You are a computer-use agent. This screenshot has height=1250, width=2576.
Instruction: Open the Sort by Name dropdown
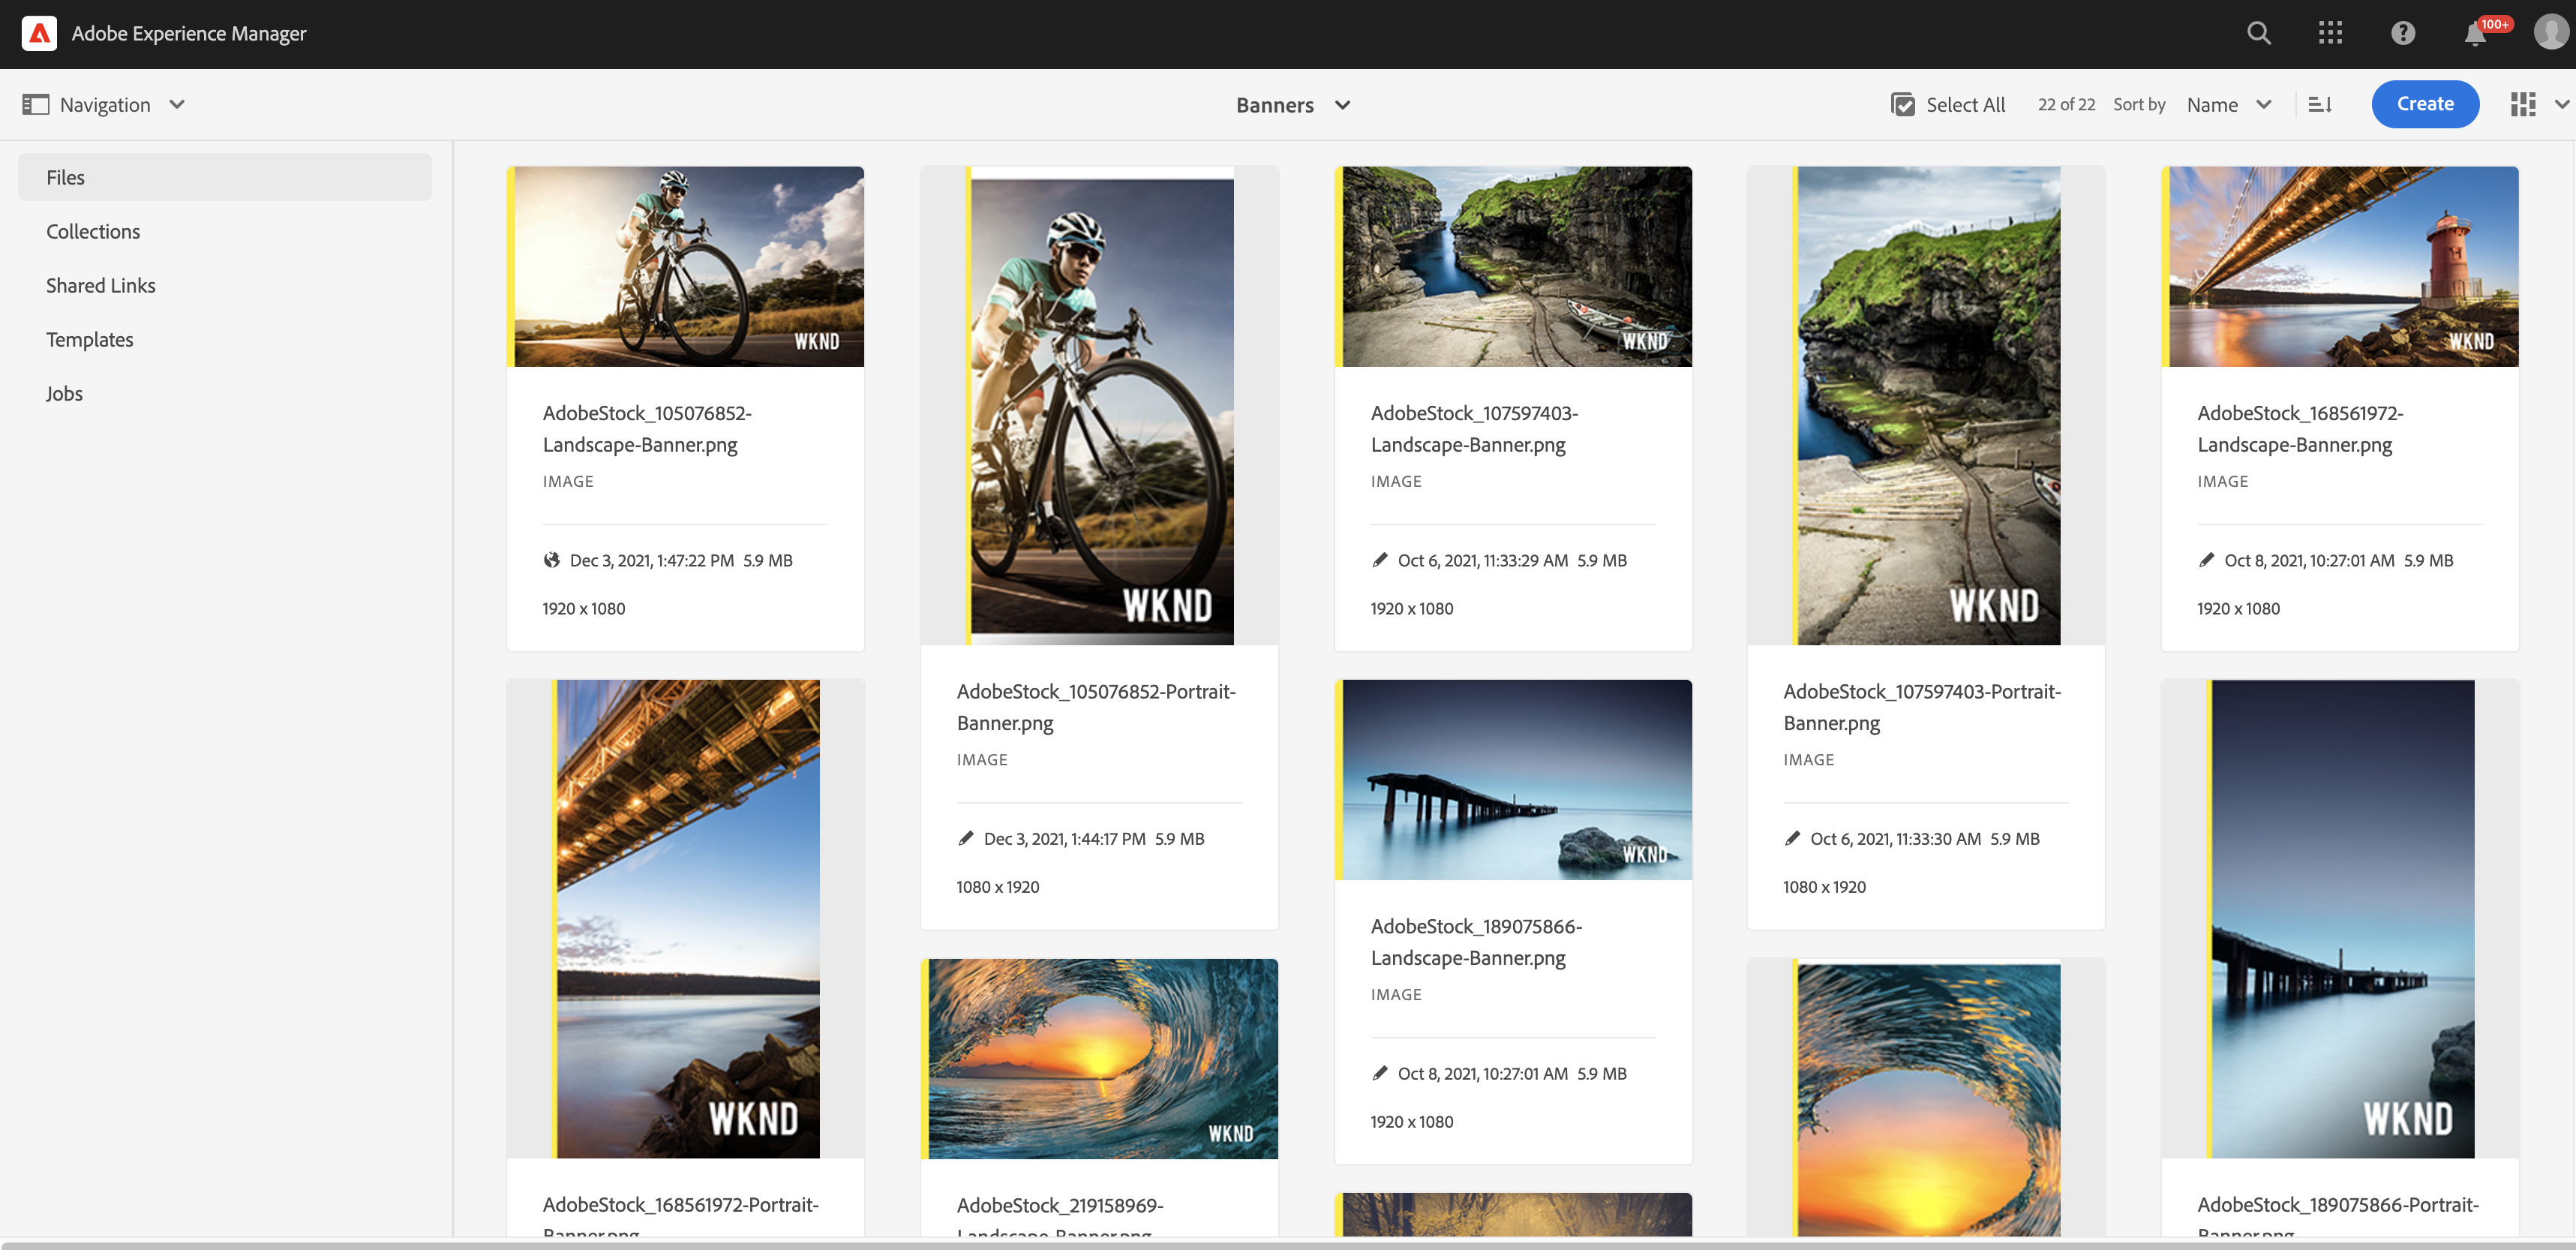click(2229, 104)
